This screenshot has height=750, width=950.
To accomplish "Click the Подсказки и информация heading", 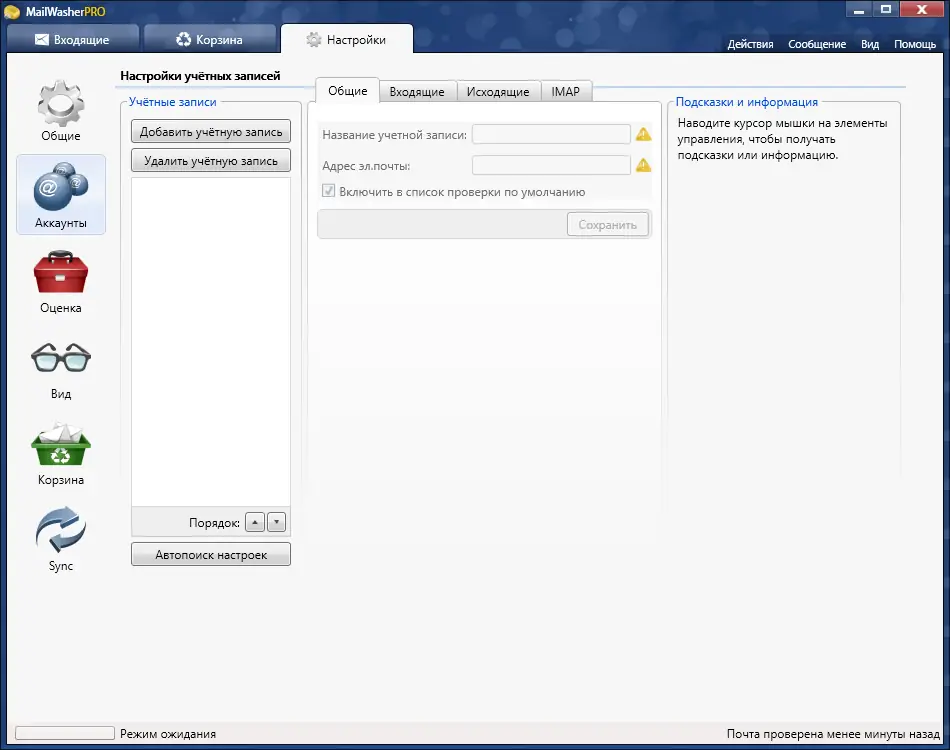I will tap(746, 102).
